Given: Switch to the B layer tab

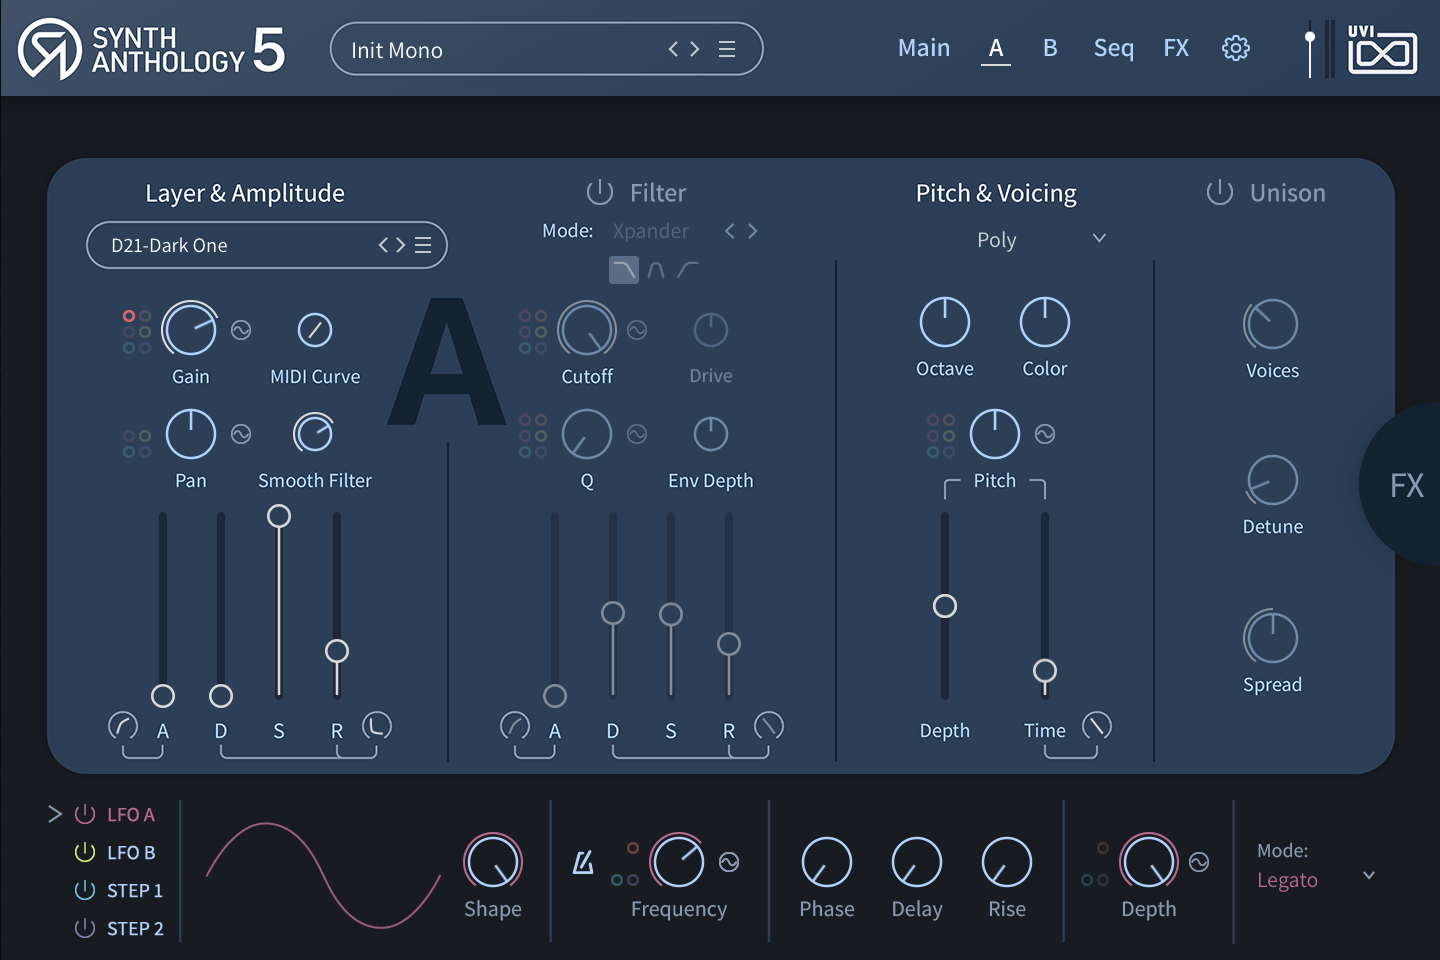Looking at the screenshot, I should click(x=1050, y=48).
